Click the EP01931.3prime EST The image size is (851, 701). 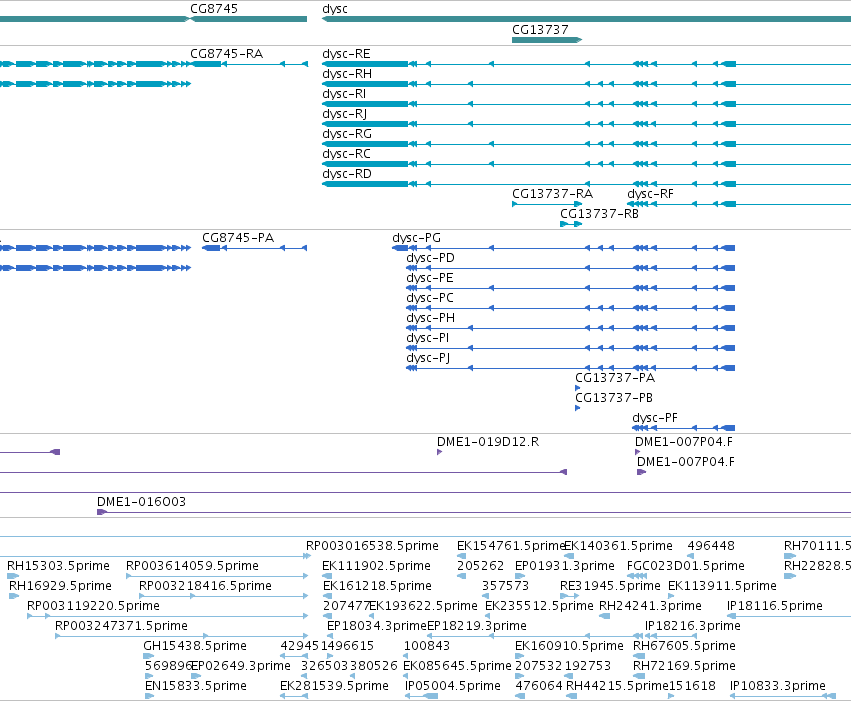click(x=564, y=566)
